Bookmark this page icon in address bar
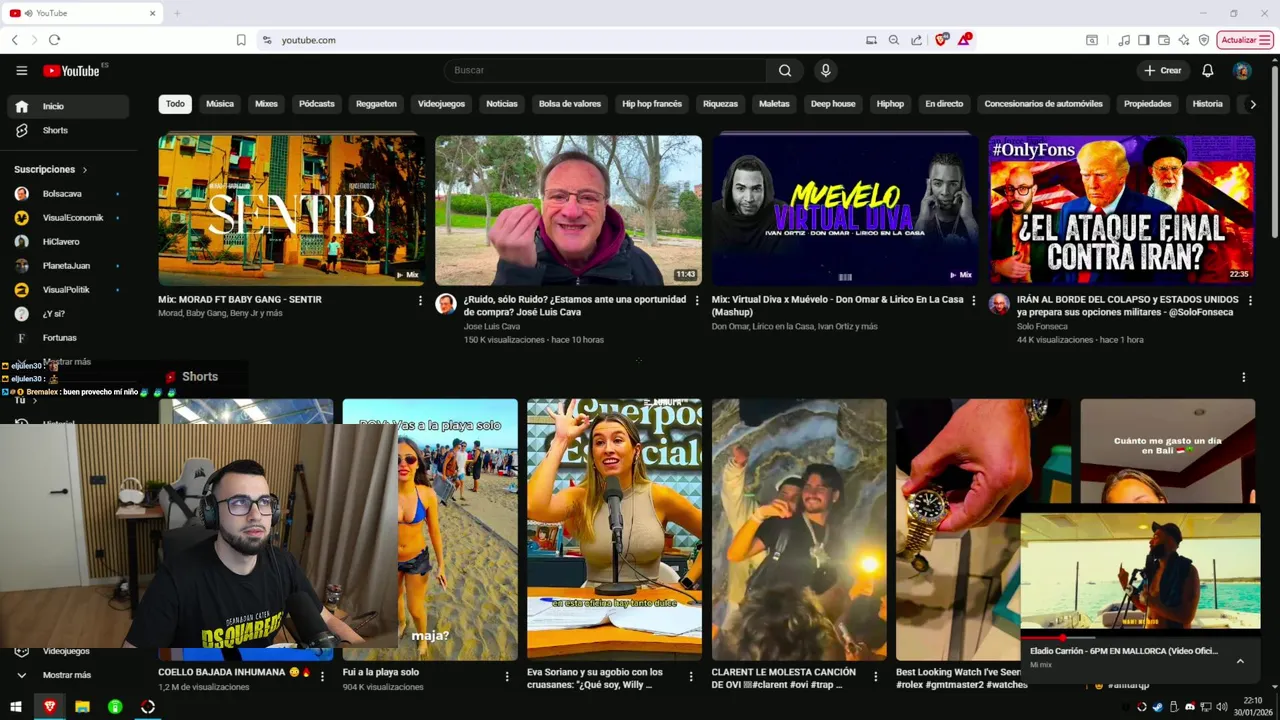 click(x=241, y=40)
